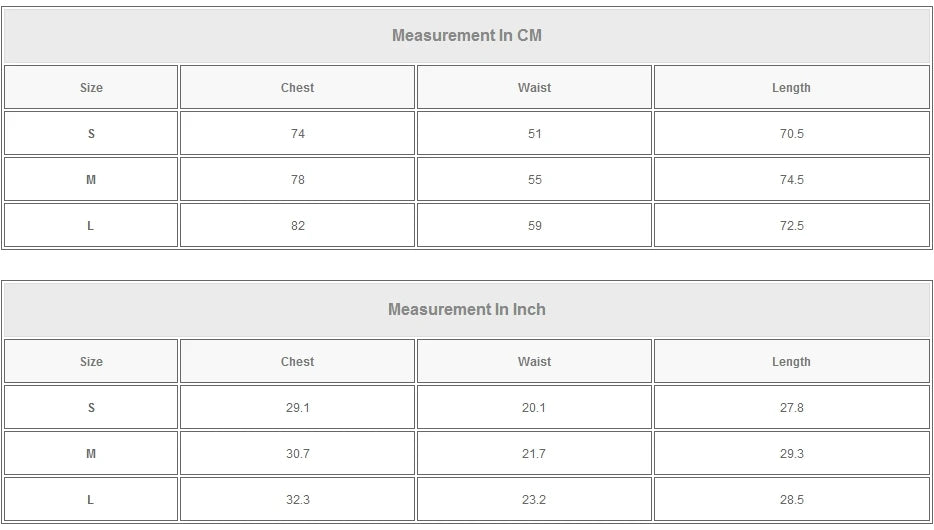
Task: Click the waist value 20.1 cell
Action: pos(534,408)
